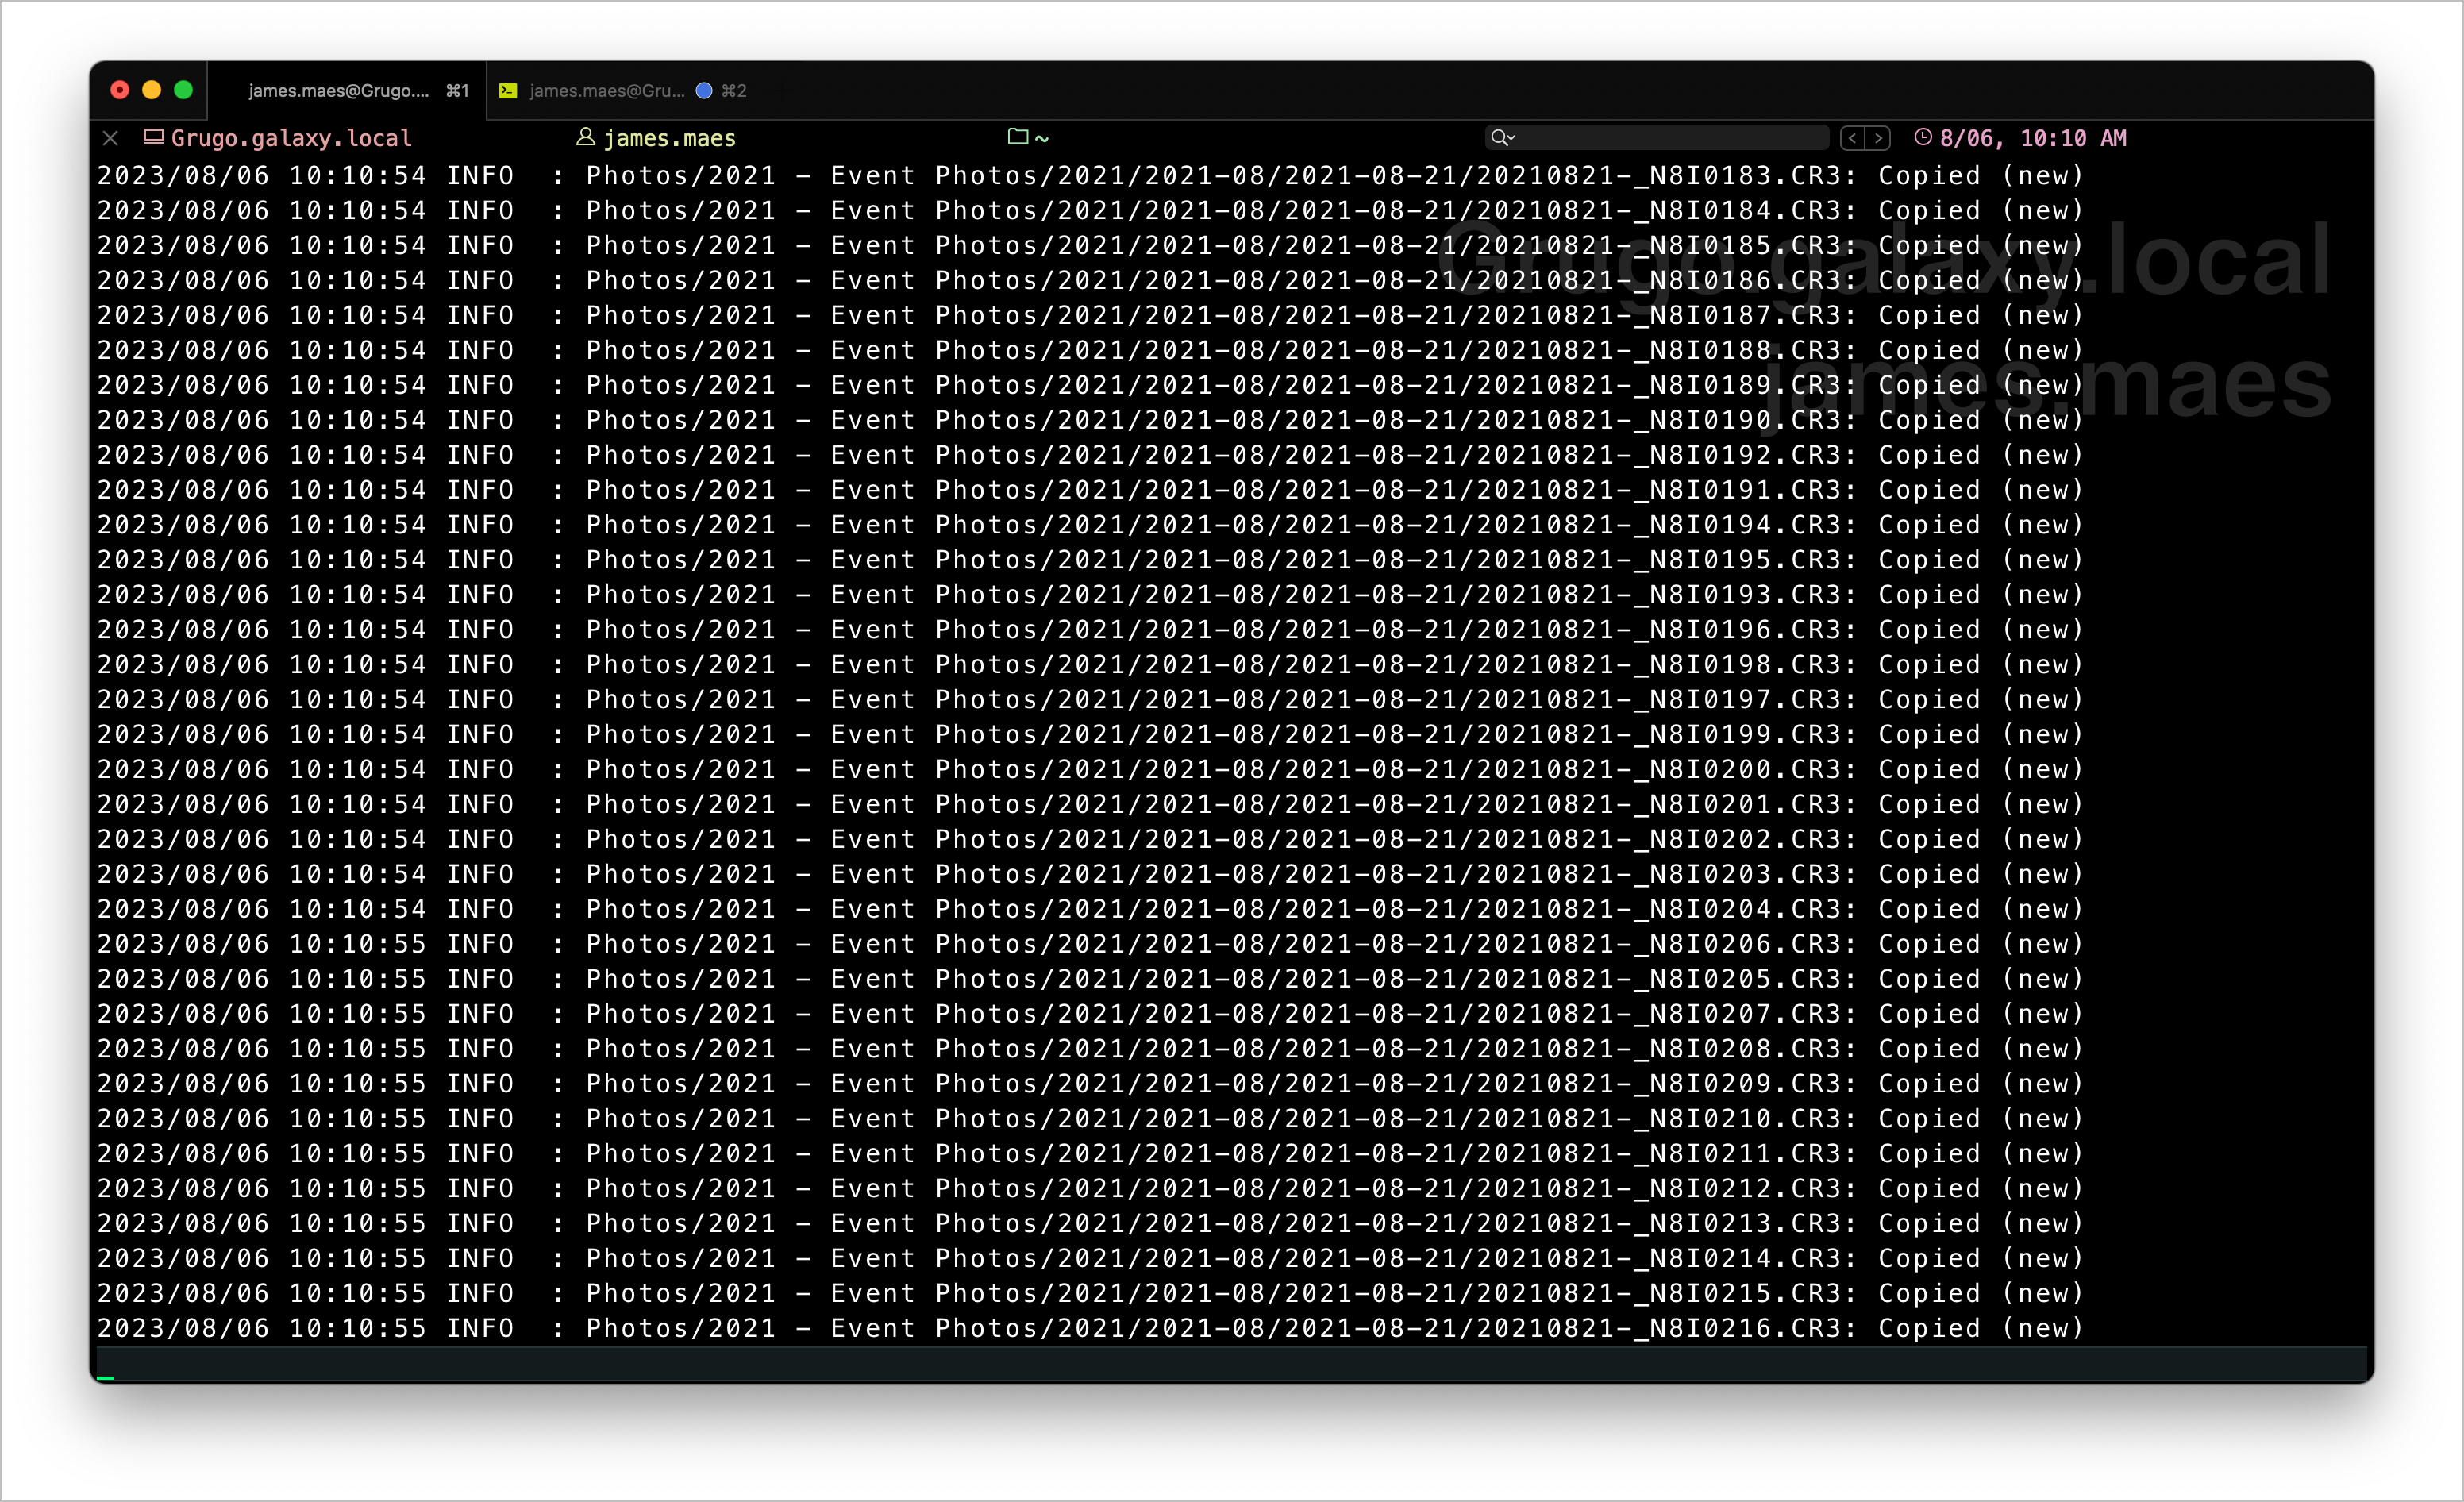Click log line for _N8I0188.CR3

click(x=1090, y=351)
